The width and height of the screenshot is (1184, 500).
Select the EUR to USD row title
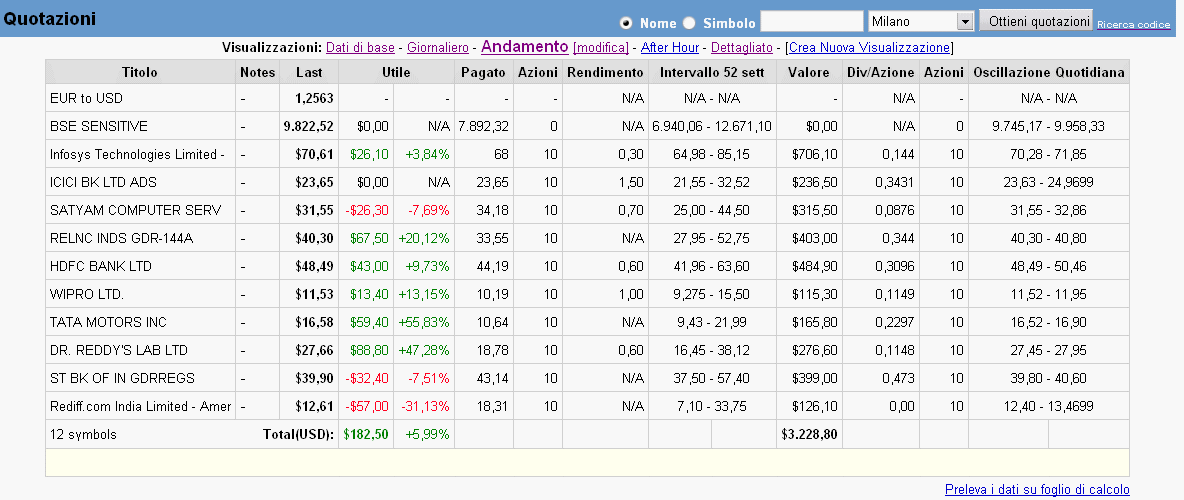tap(86, 98)
